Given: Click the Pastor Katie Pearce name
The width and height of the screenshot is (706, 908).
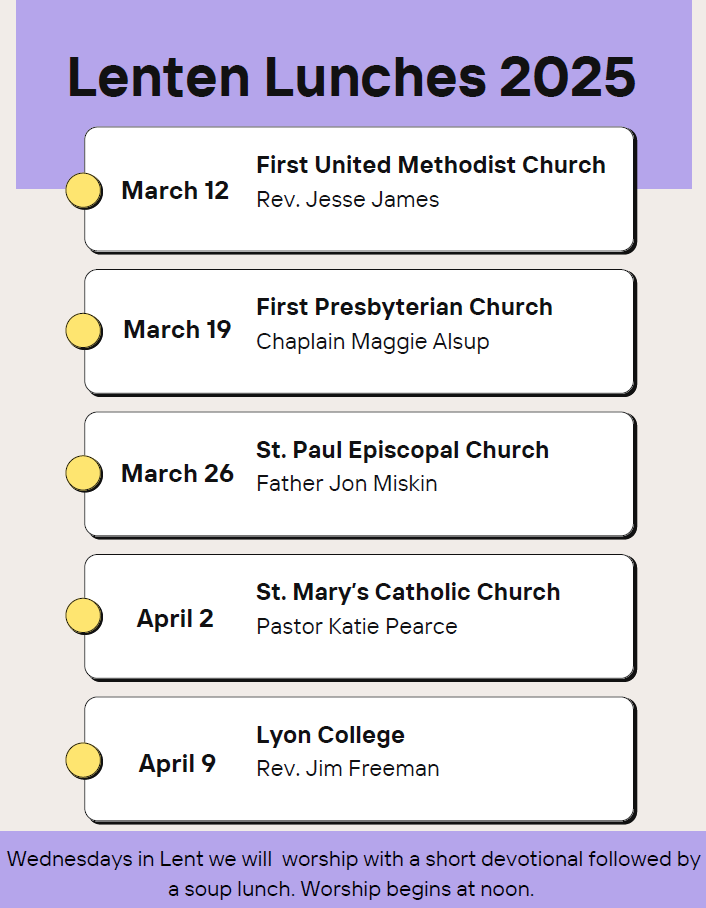Looking at the screenshot, I should (x=357, y=627).
